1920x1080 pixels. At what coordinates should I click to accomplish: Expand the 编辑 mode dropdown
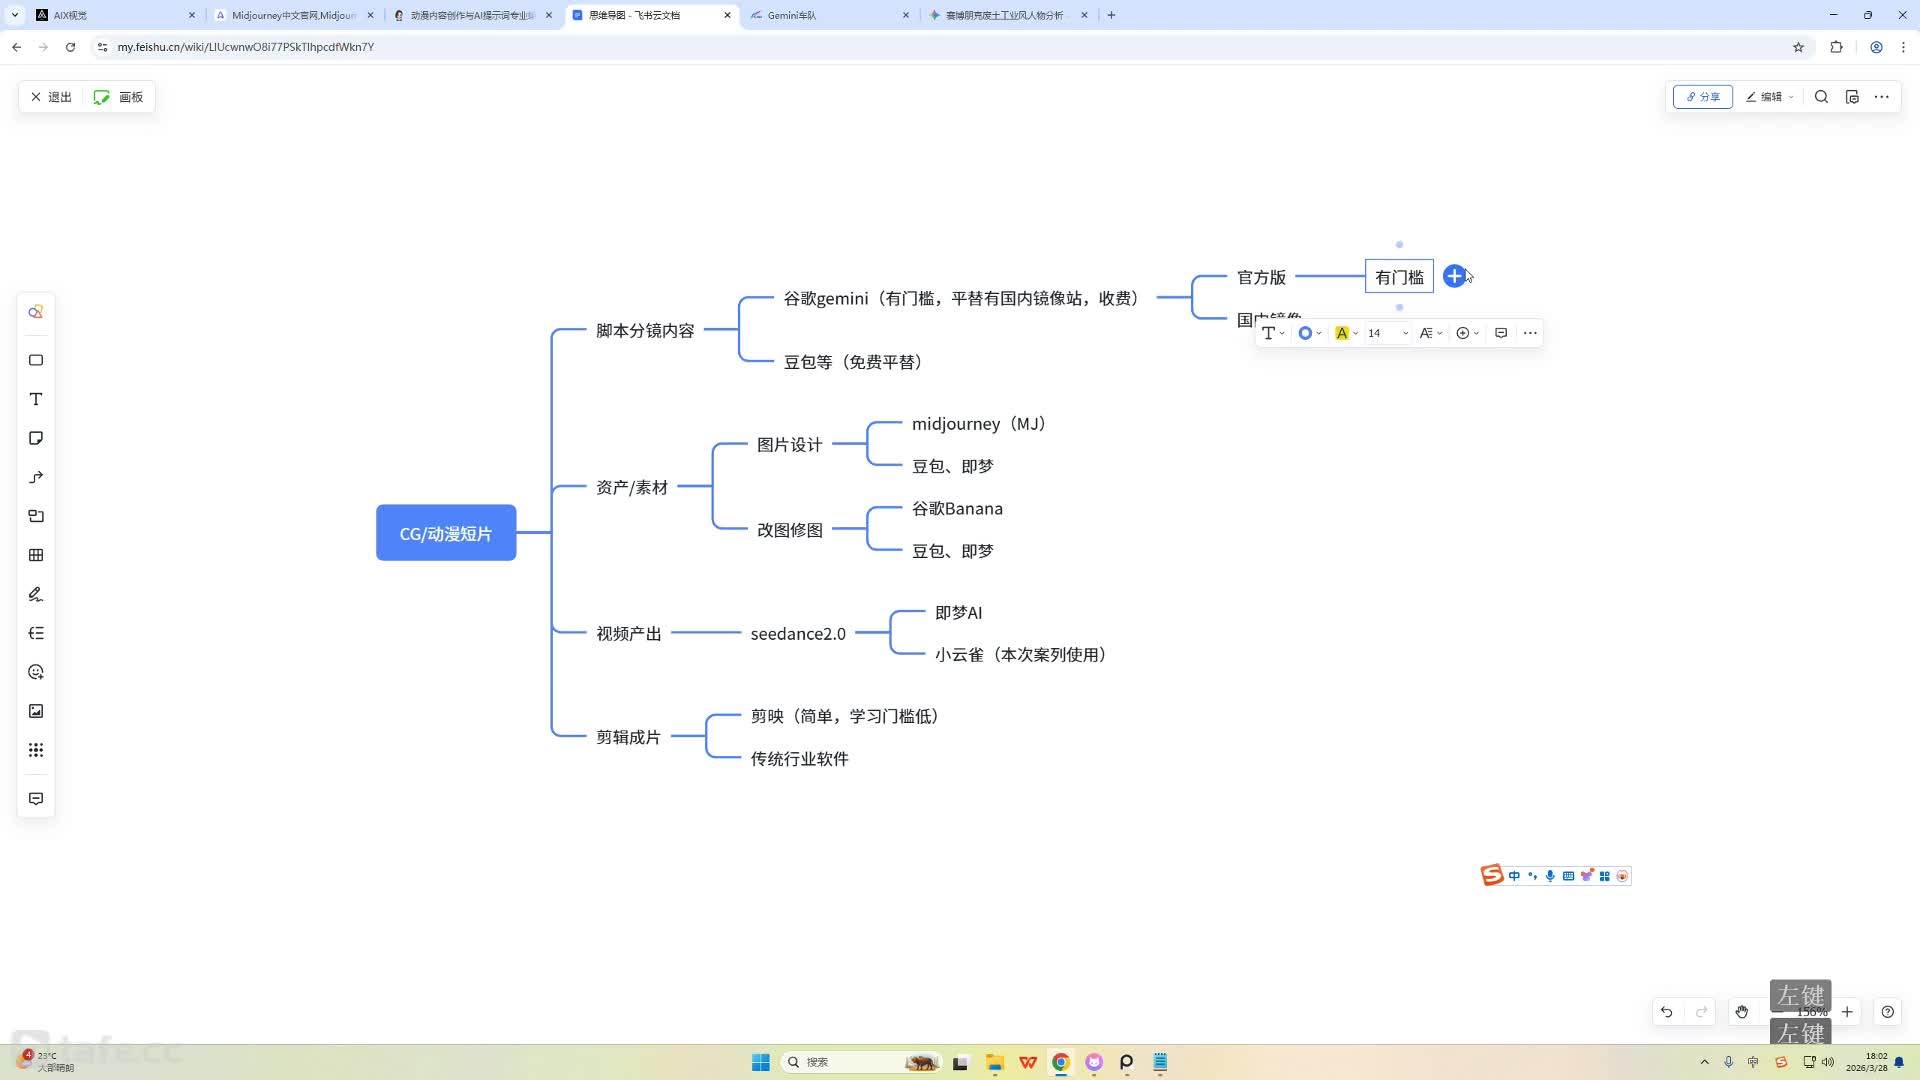(1770, 97)
